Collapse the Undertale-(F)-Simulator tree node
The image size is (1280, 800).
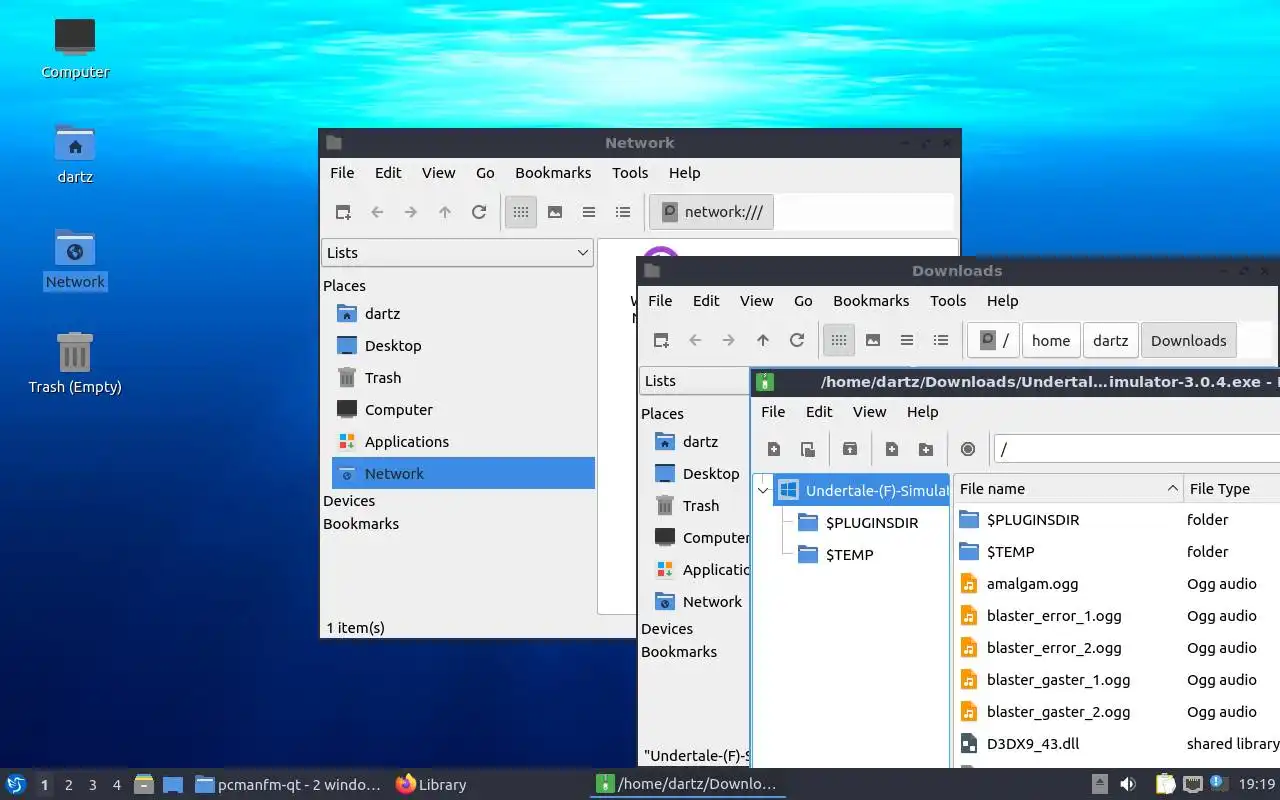tap(763, 490)
